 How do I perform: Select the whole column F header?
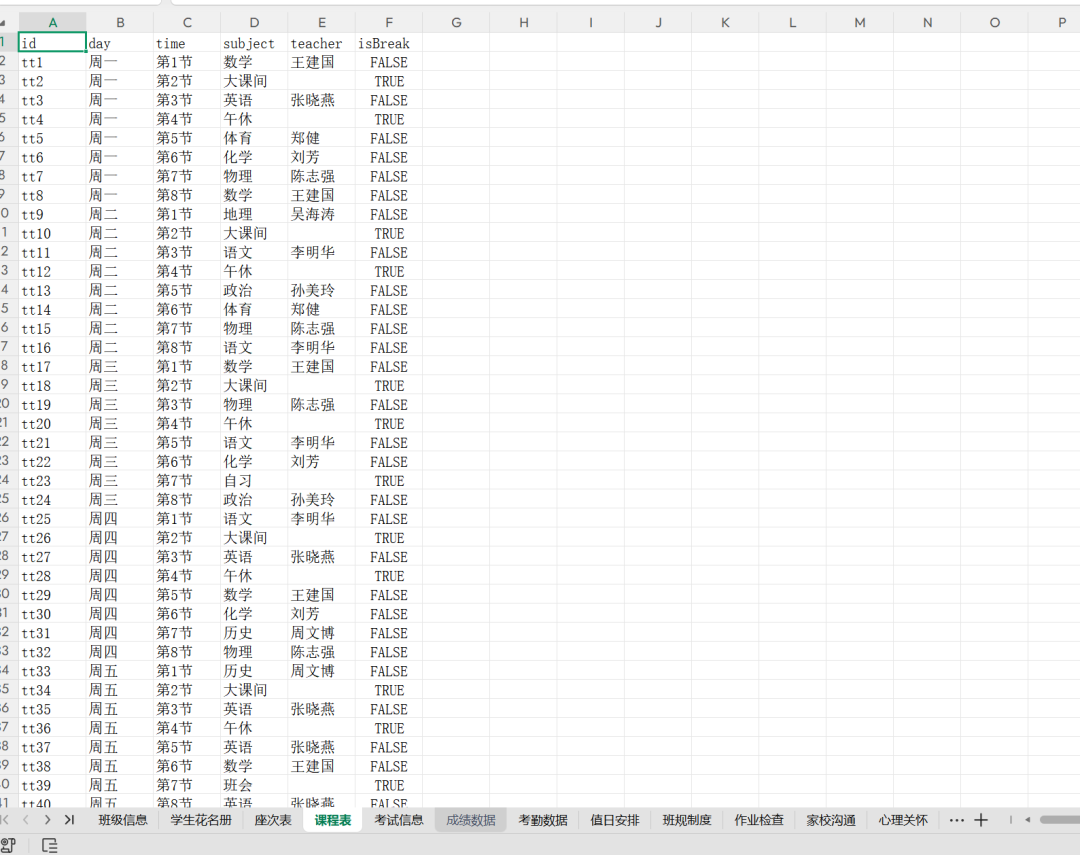pyautogui.click(x=389, y=23)
